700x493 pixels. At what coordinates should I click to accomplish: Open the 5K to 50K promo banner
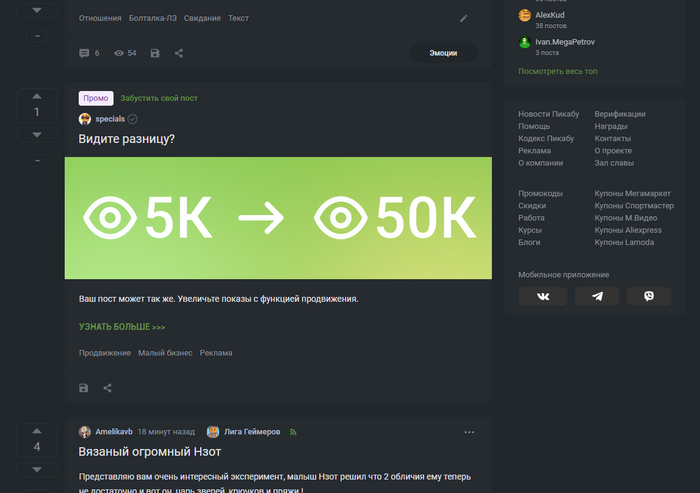pos(278,218)
